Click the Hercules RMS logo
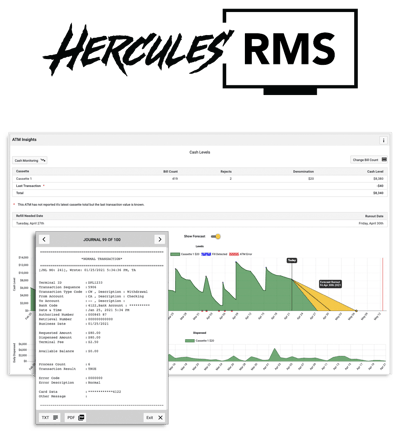 pyautogui.click(x=200, y=52)
